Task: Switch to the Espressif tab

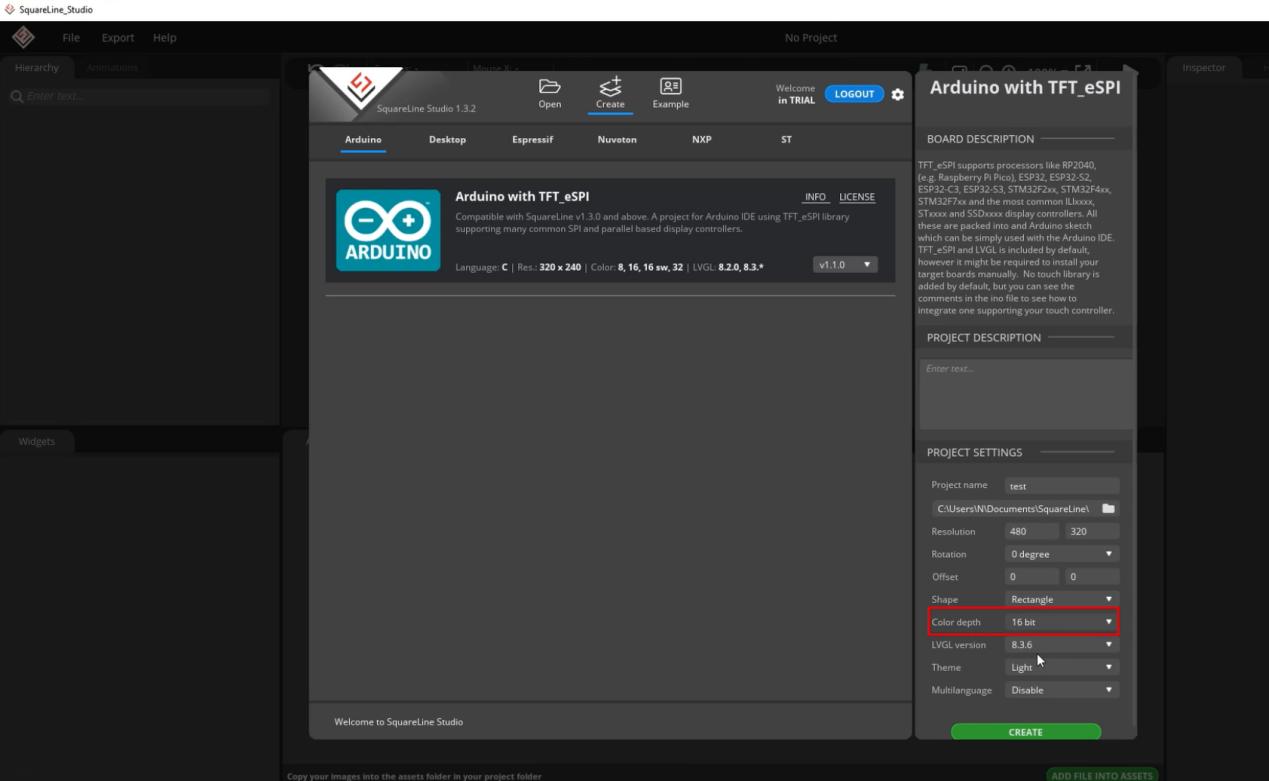Action: click(532, 140)
